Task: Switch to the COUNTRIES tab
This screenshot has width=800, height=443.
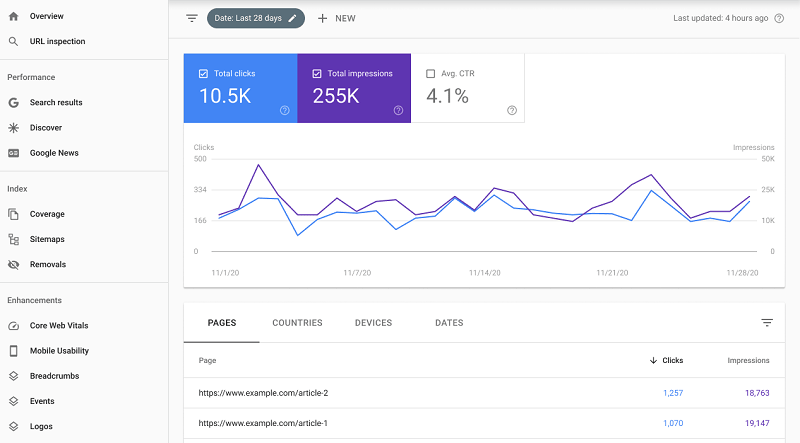Action: pyautogui.click(x=297, y=323)
